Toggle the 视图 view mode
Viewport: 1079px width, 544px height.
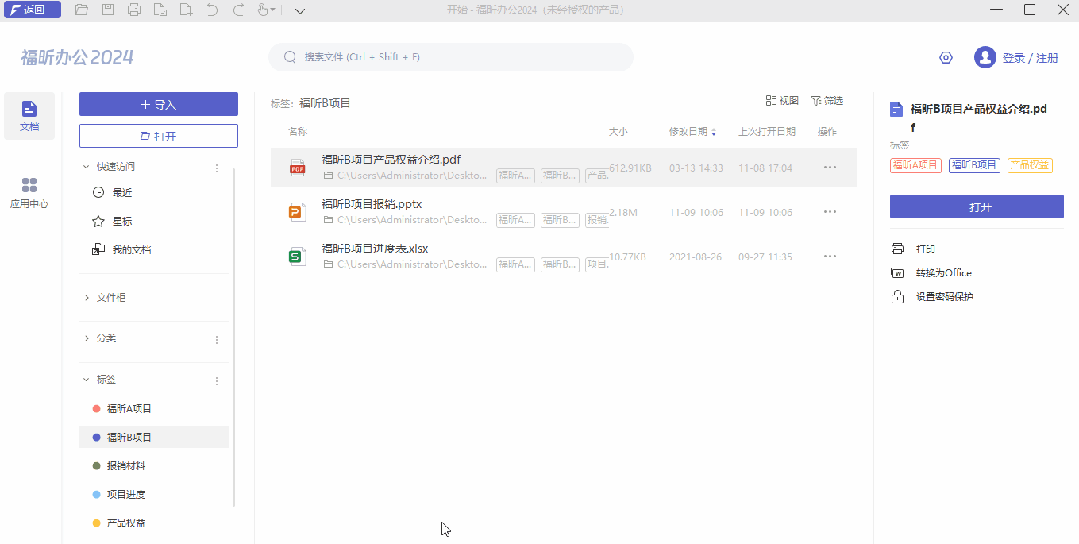point(782,101)
